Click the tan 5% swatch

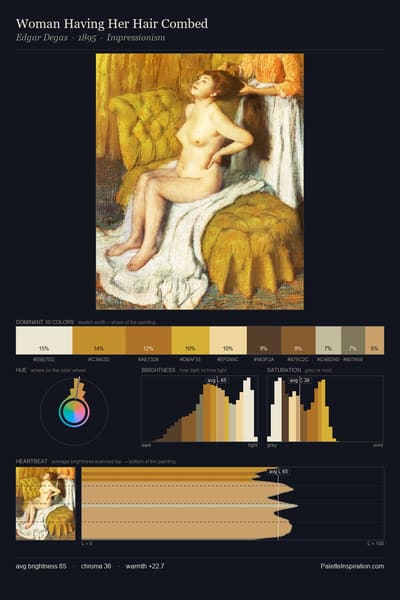pos(374,340)
